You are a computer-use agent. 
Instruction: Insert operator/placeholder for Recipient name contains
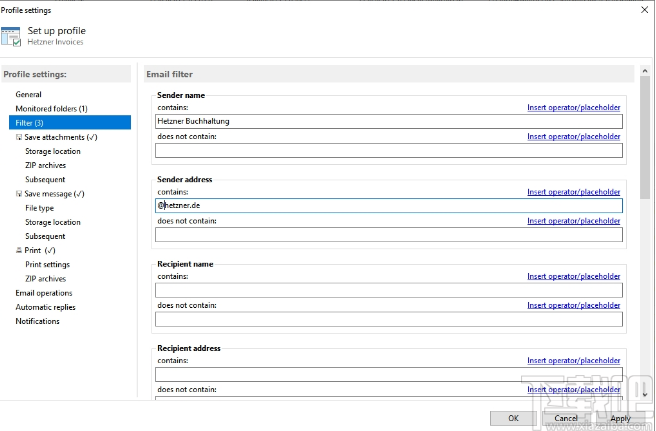point(573,276)
